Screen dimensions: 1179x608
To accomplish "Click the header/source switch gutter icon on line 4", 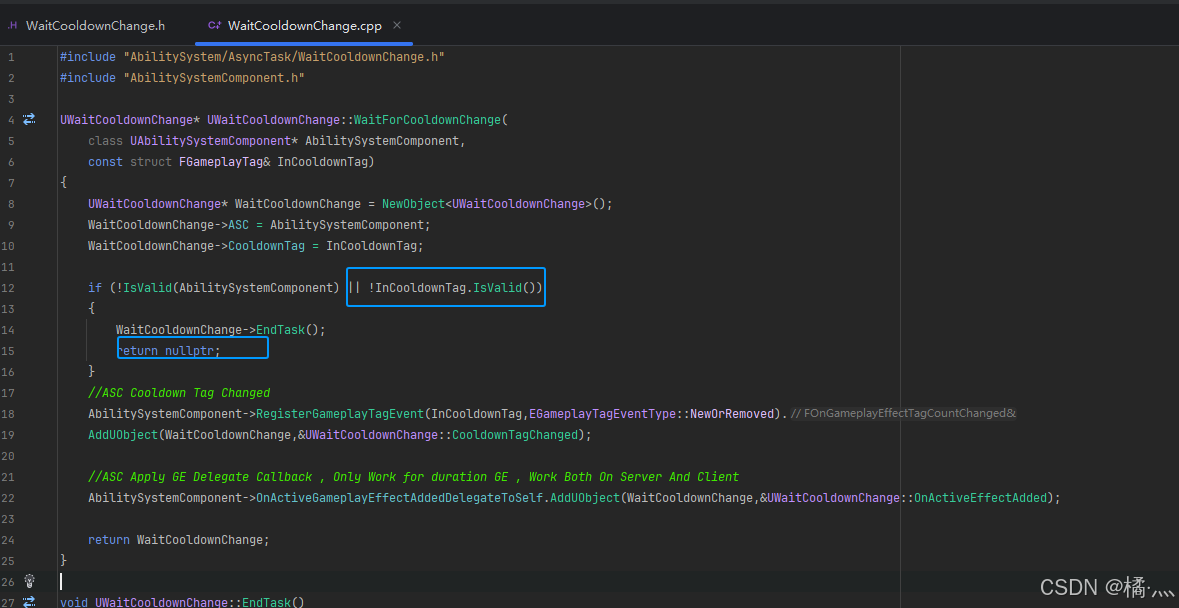I will click(x=29, y=119).
